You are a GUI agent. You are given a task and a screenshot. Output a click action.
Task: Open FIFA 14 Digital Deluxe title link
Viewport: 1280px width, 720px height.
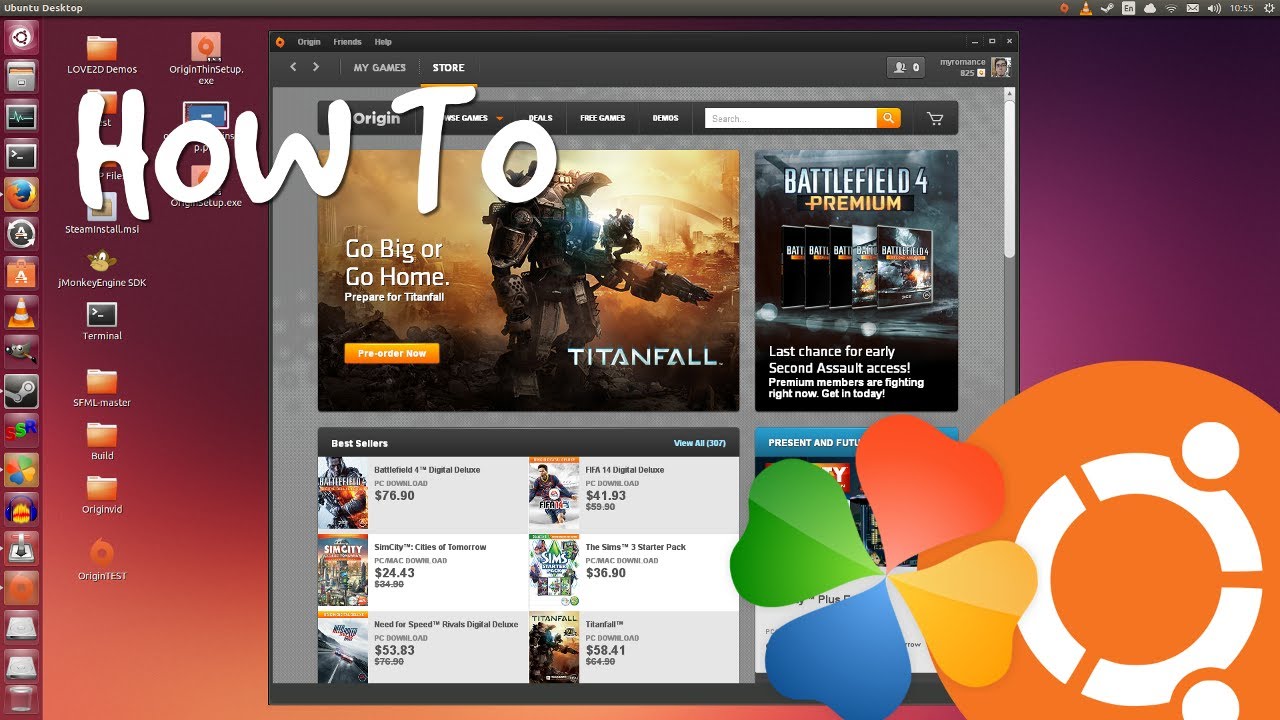click(x=625, y=470)
